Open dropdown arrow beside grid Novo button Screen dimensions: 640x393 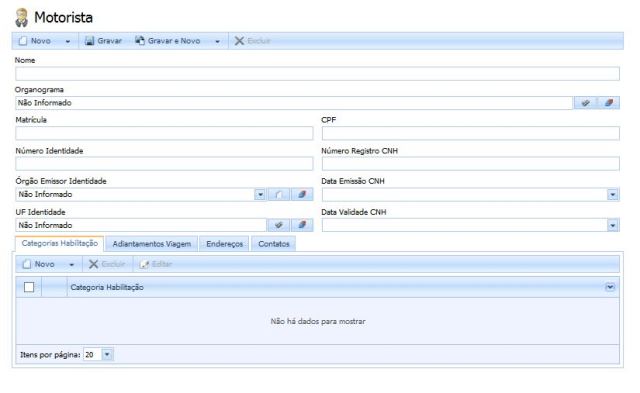(71, 265)
